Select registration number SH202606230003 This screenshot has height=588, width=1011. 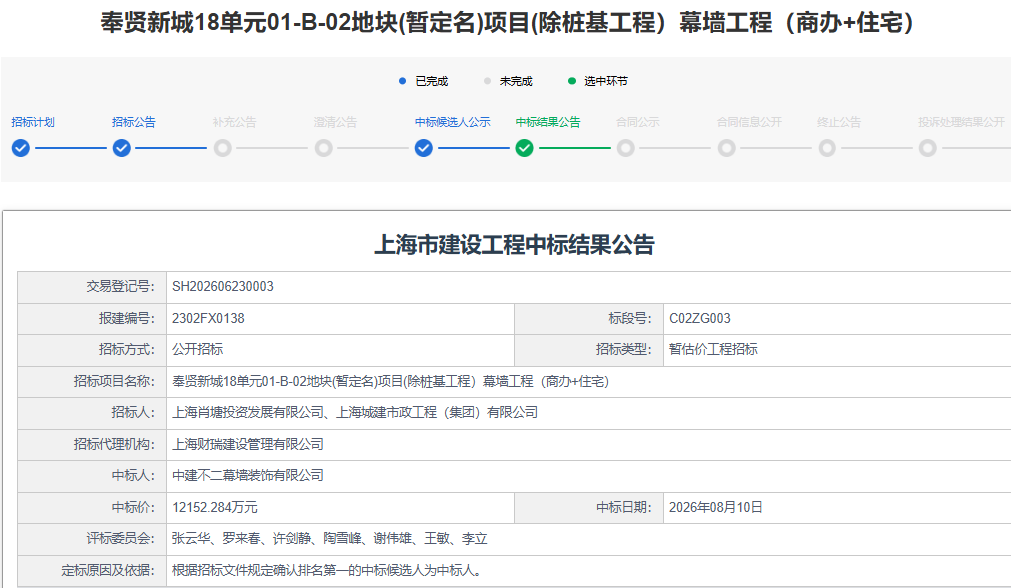(x=222, y=286)
